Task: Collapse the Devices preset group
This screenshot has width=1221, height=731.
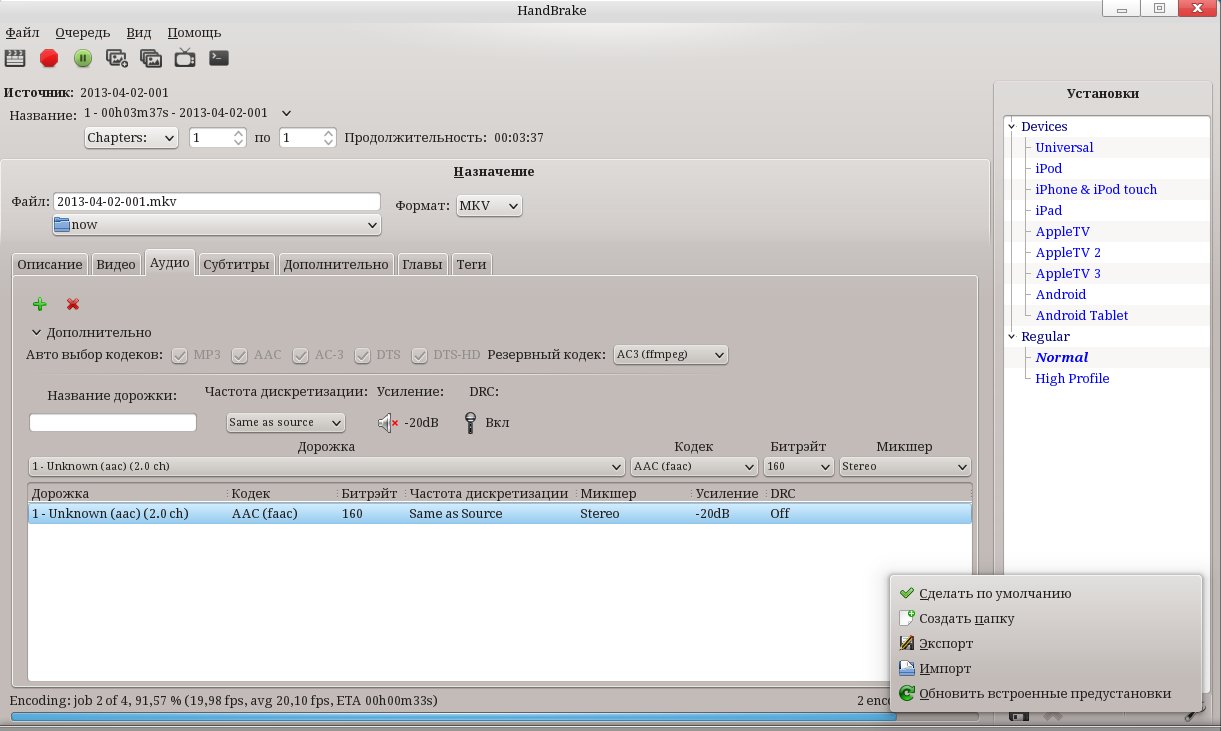Action: (1012, 126)
